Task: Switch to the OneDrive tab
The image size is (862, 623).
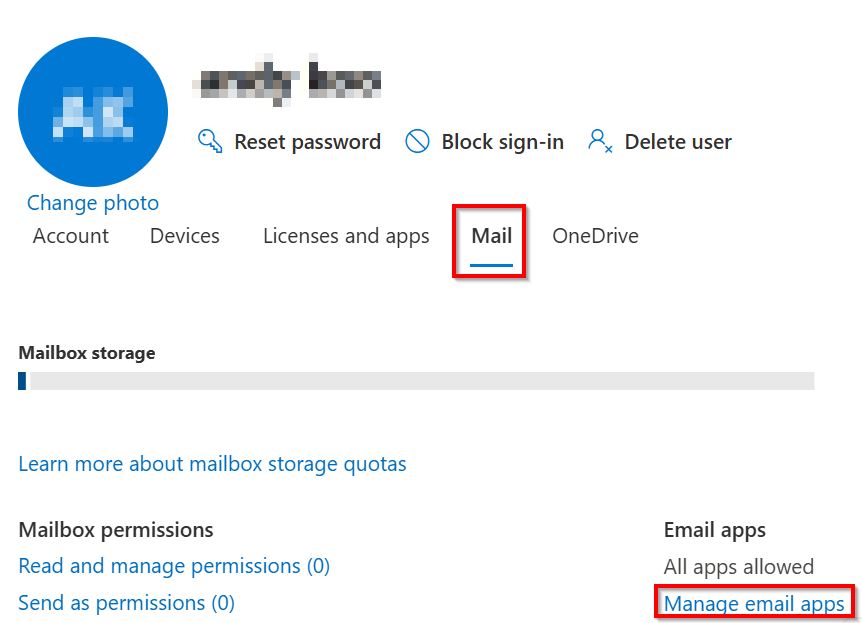Action: click(595, 236)
